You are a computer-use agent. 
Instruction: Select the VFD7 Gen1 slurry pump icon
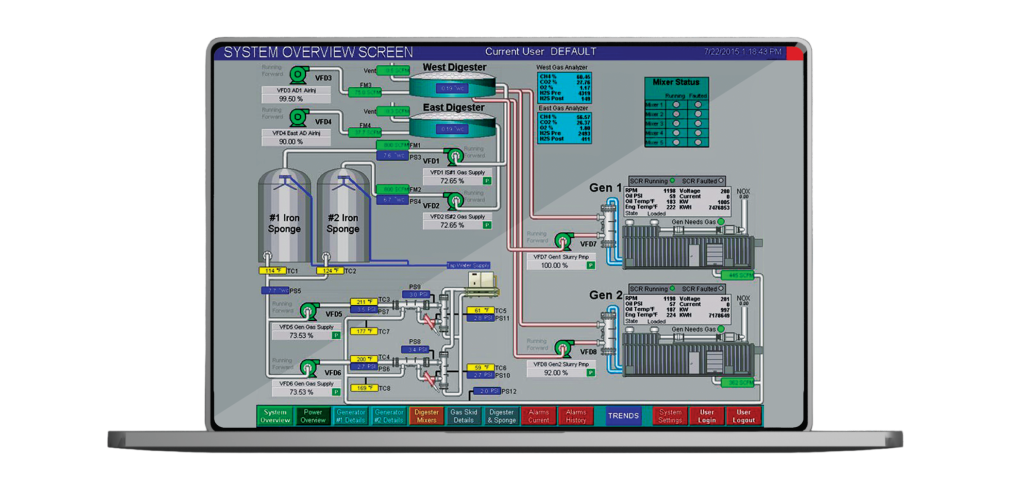[x=563, y=241]
